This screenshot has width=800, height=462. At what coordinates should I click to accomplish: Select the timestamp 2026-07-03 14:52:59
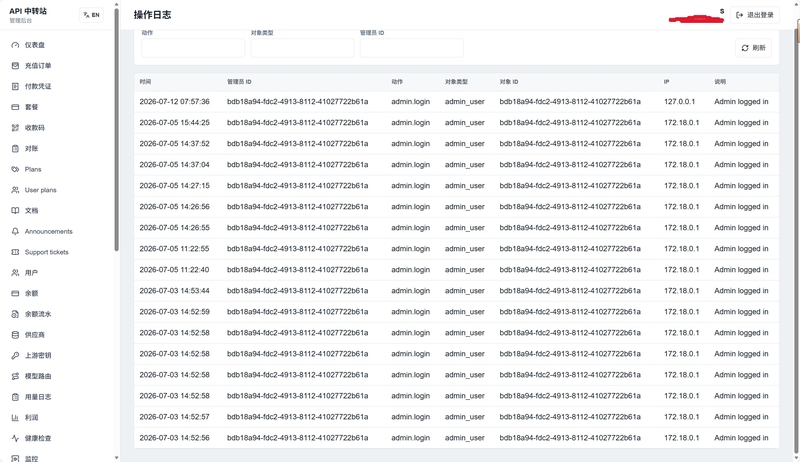[x=174, y=312]
